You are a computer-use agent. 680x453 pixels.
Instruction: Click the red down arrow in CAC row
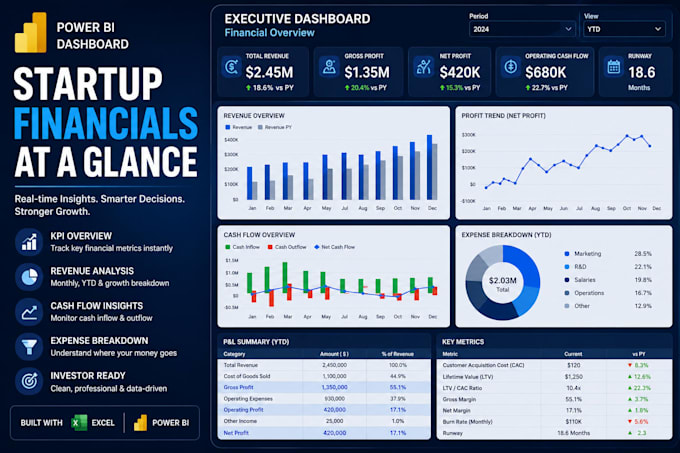click(630, 365)
